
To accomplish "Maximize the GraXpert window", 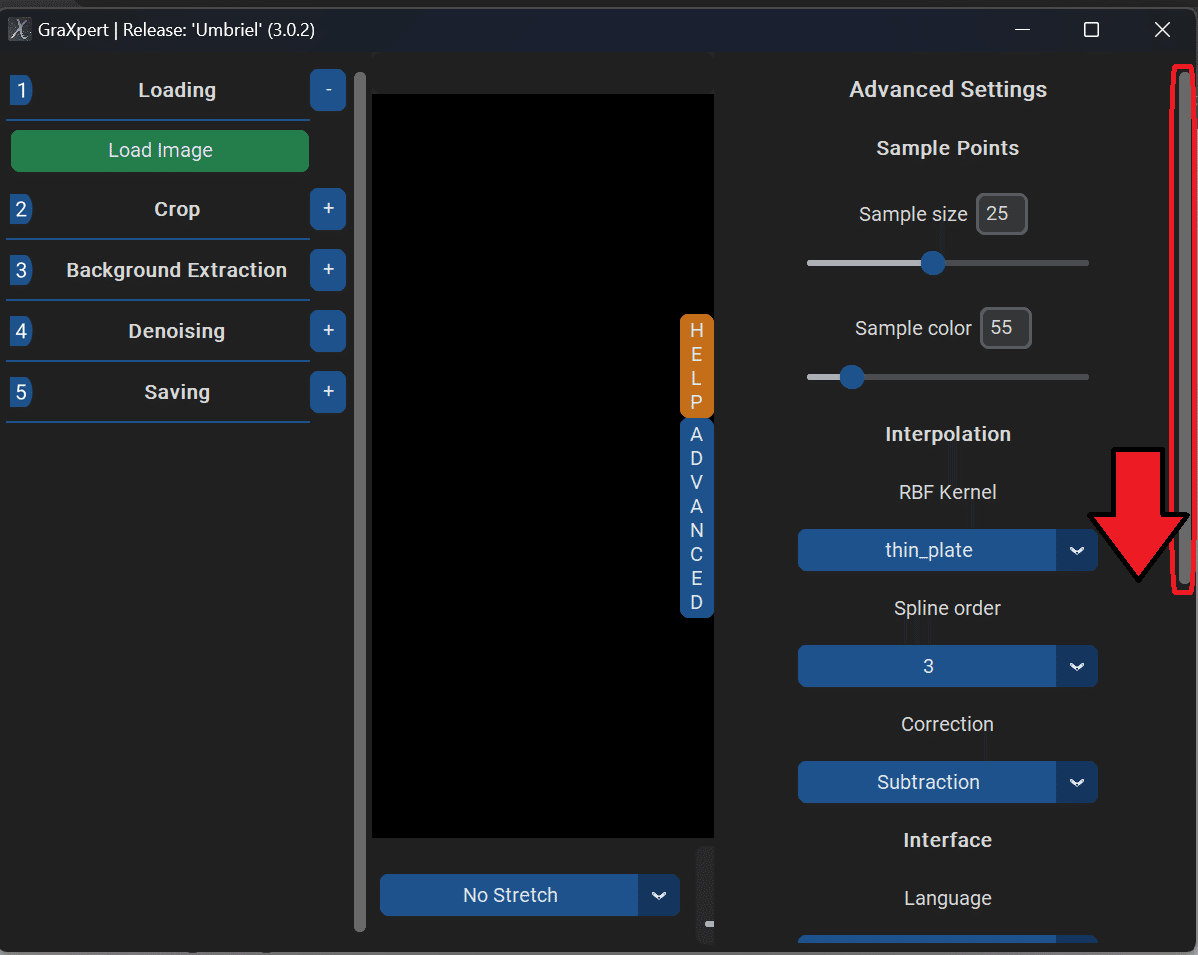I will pyautogui.click(x=1091, y=30).
